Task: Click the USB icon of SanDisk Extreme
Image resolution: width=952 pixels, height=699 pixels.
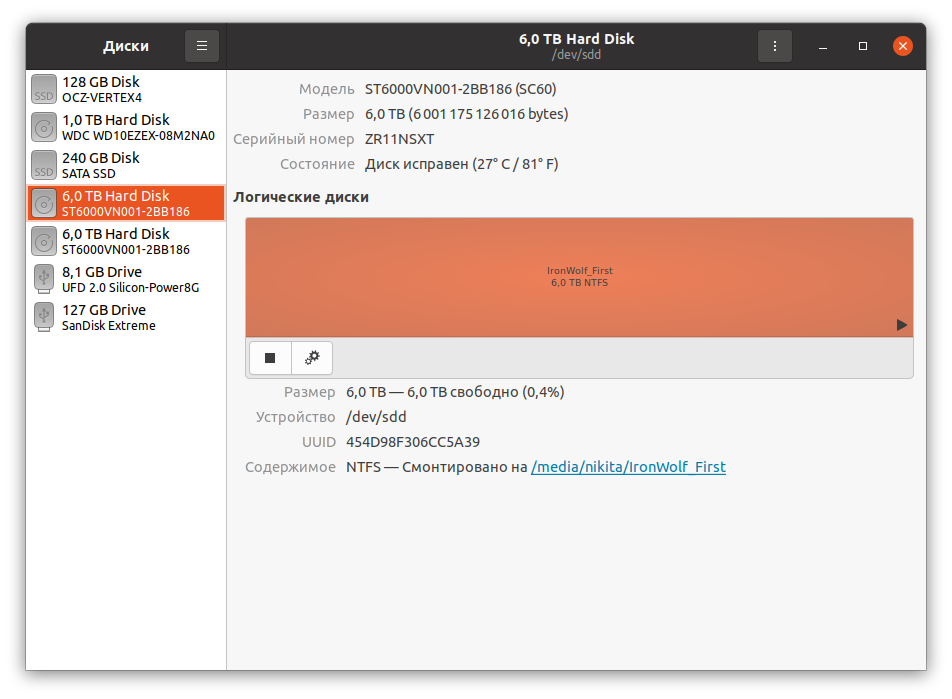Action: coord(44,318)
